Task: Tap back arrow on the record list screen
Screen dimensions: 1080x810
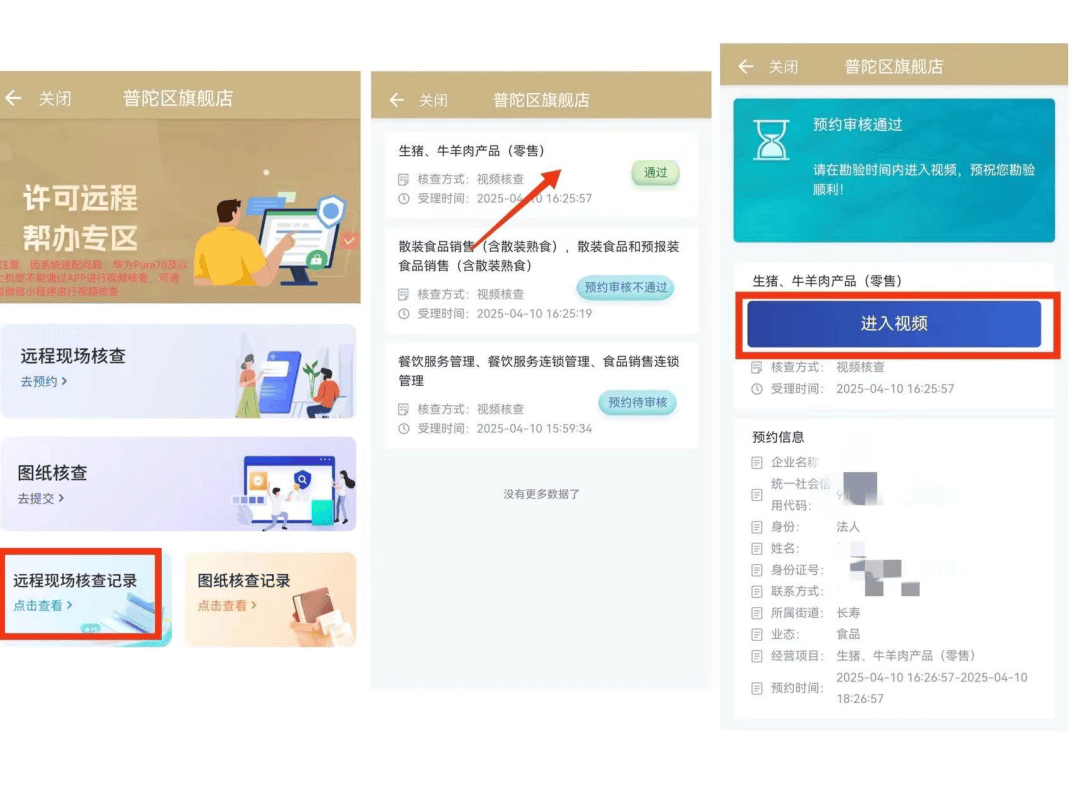Action: point(397,100)
